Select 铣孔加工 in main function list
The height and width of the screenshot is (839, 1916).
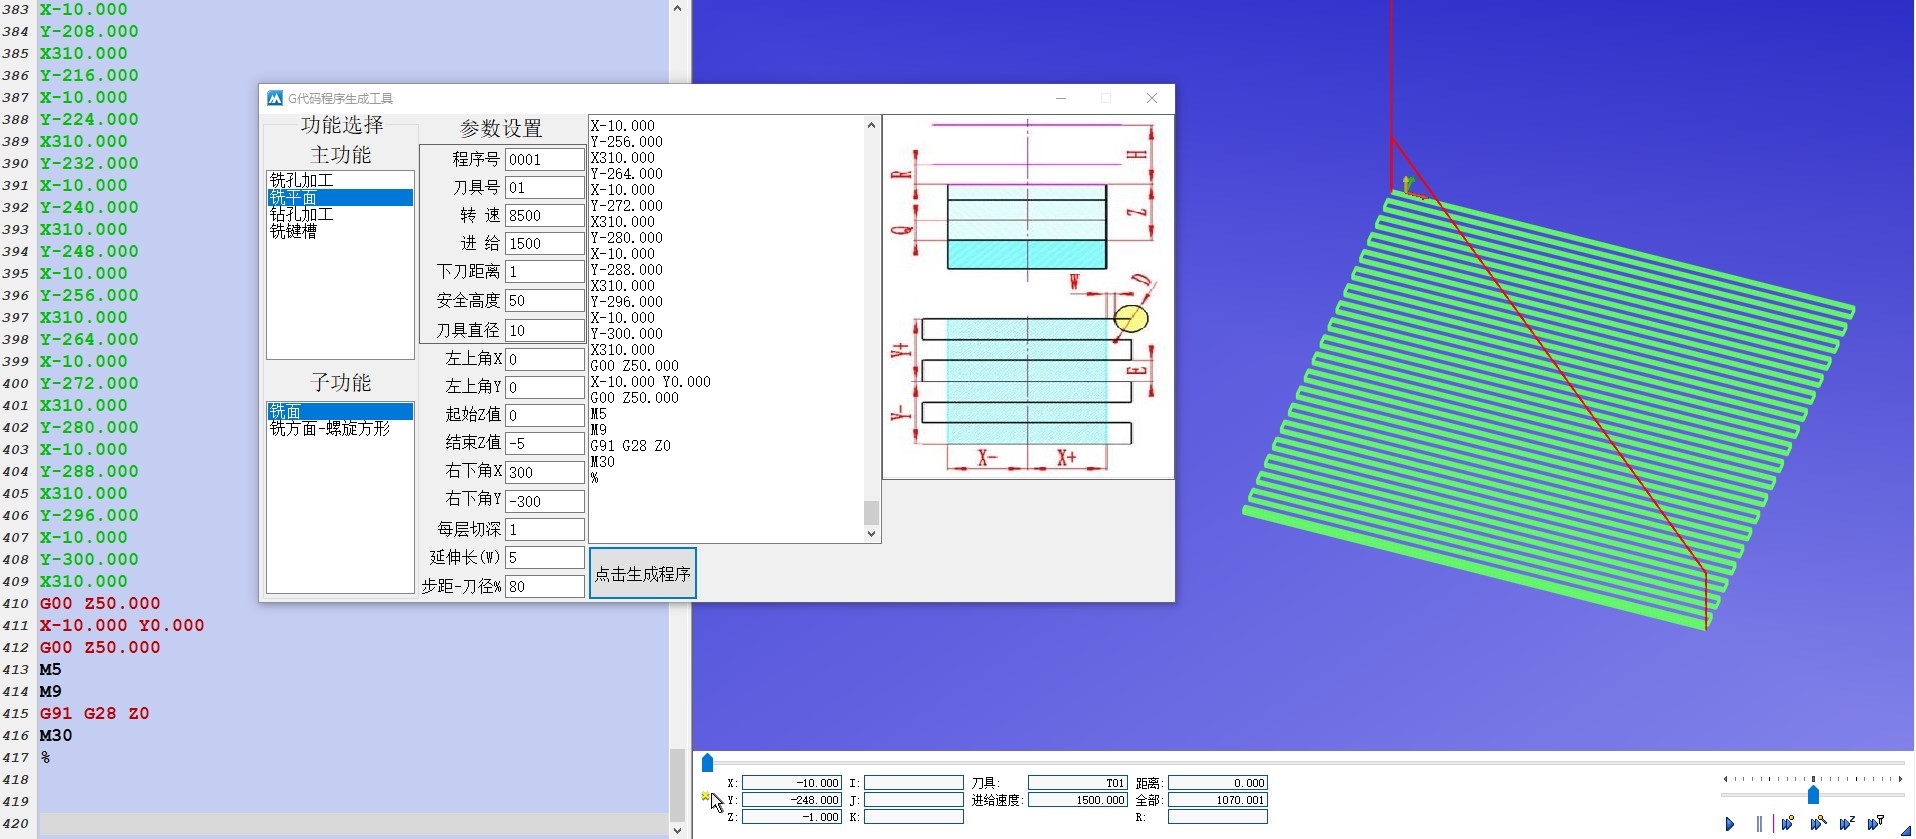pos(302,180)
